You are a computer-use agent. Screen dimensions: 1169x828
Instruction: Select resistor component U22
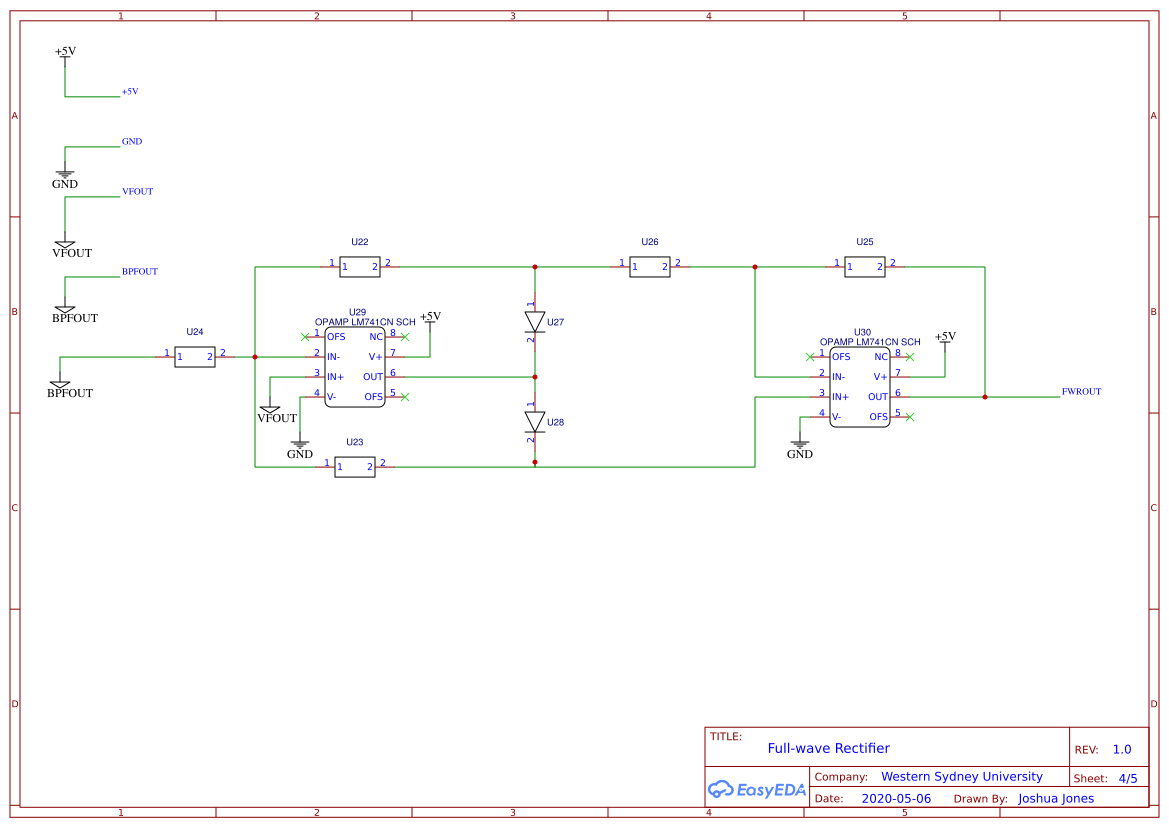pyautogui.click(x=359, y=267)
